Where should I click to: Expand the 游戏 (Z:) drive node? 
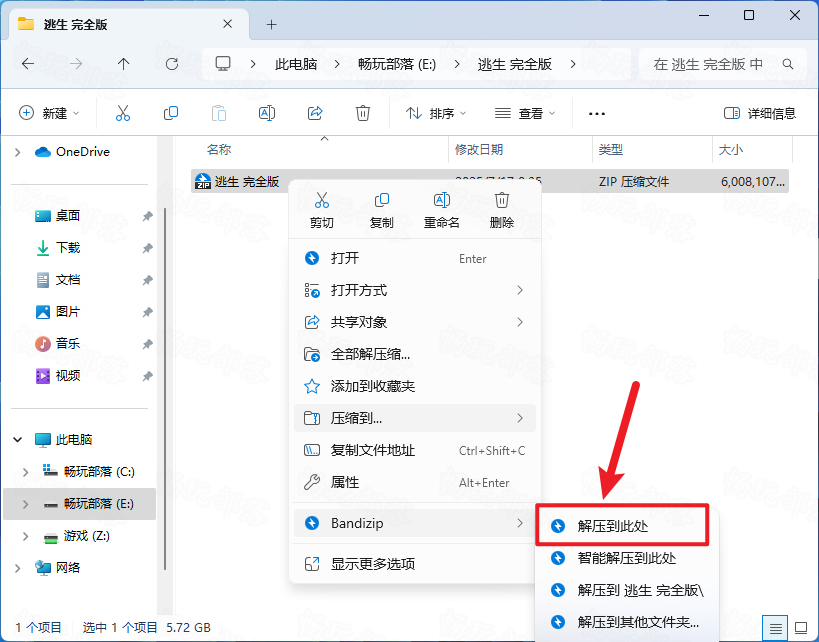point(26,536)
